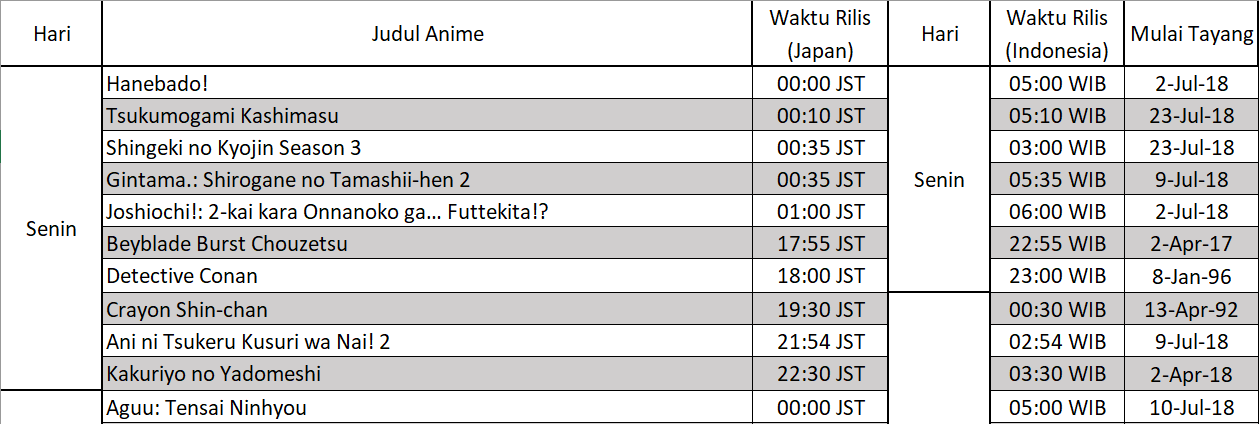1259x424 pixels.
Task: Click the Shingeki no Kyojin Season 3 cell
Action: click(427, 148)
